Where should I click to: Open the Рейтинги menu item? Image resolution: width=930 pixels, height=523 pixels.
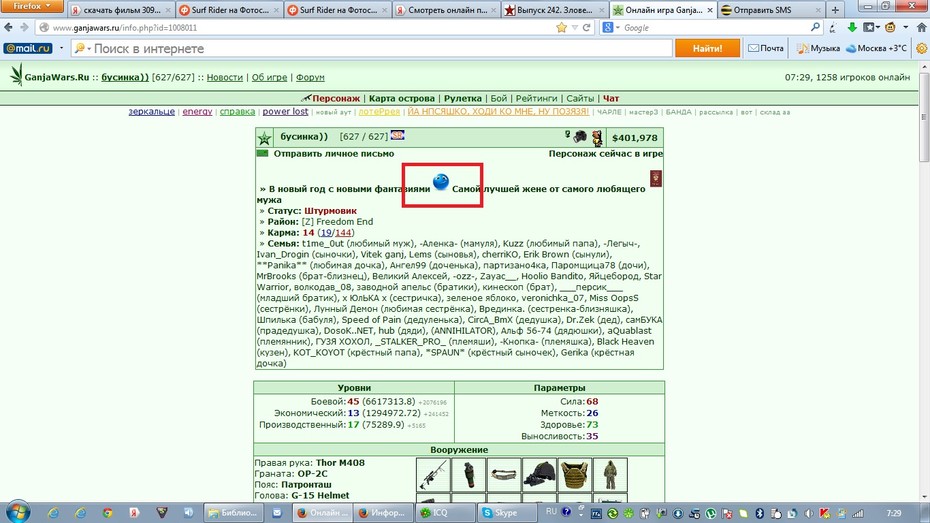coord(536,98)
